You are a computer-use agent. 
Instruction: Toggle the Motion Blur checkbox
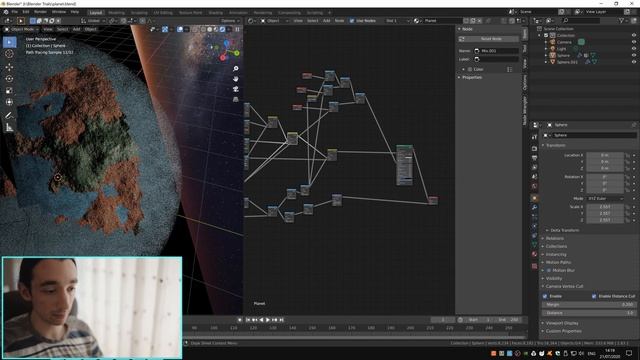[549, 270]
